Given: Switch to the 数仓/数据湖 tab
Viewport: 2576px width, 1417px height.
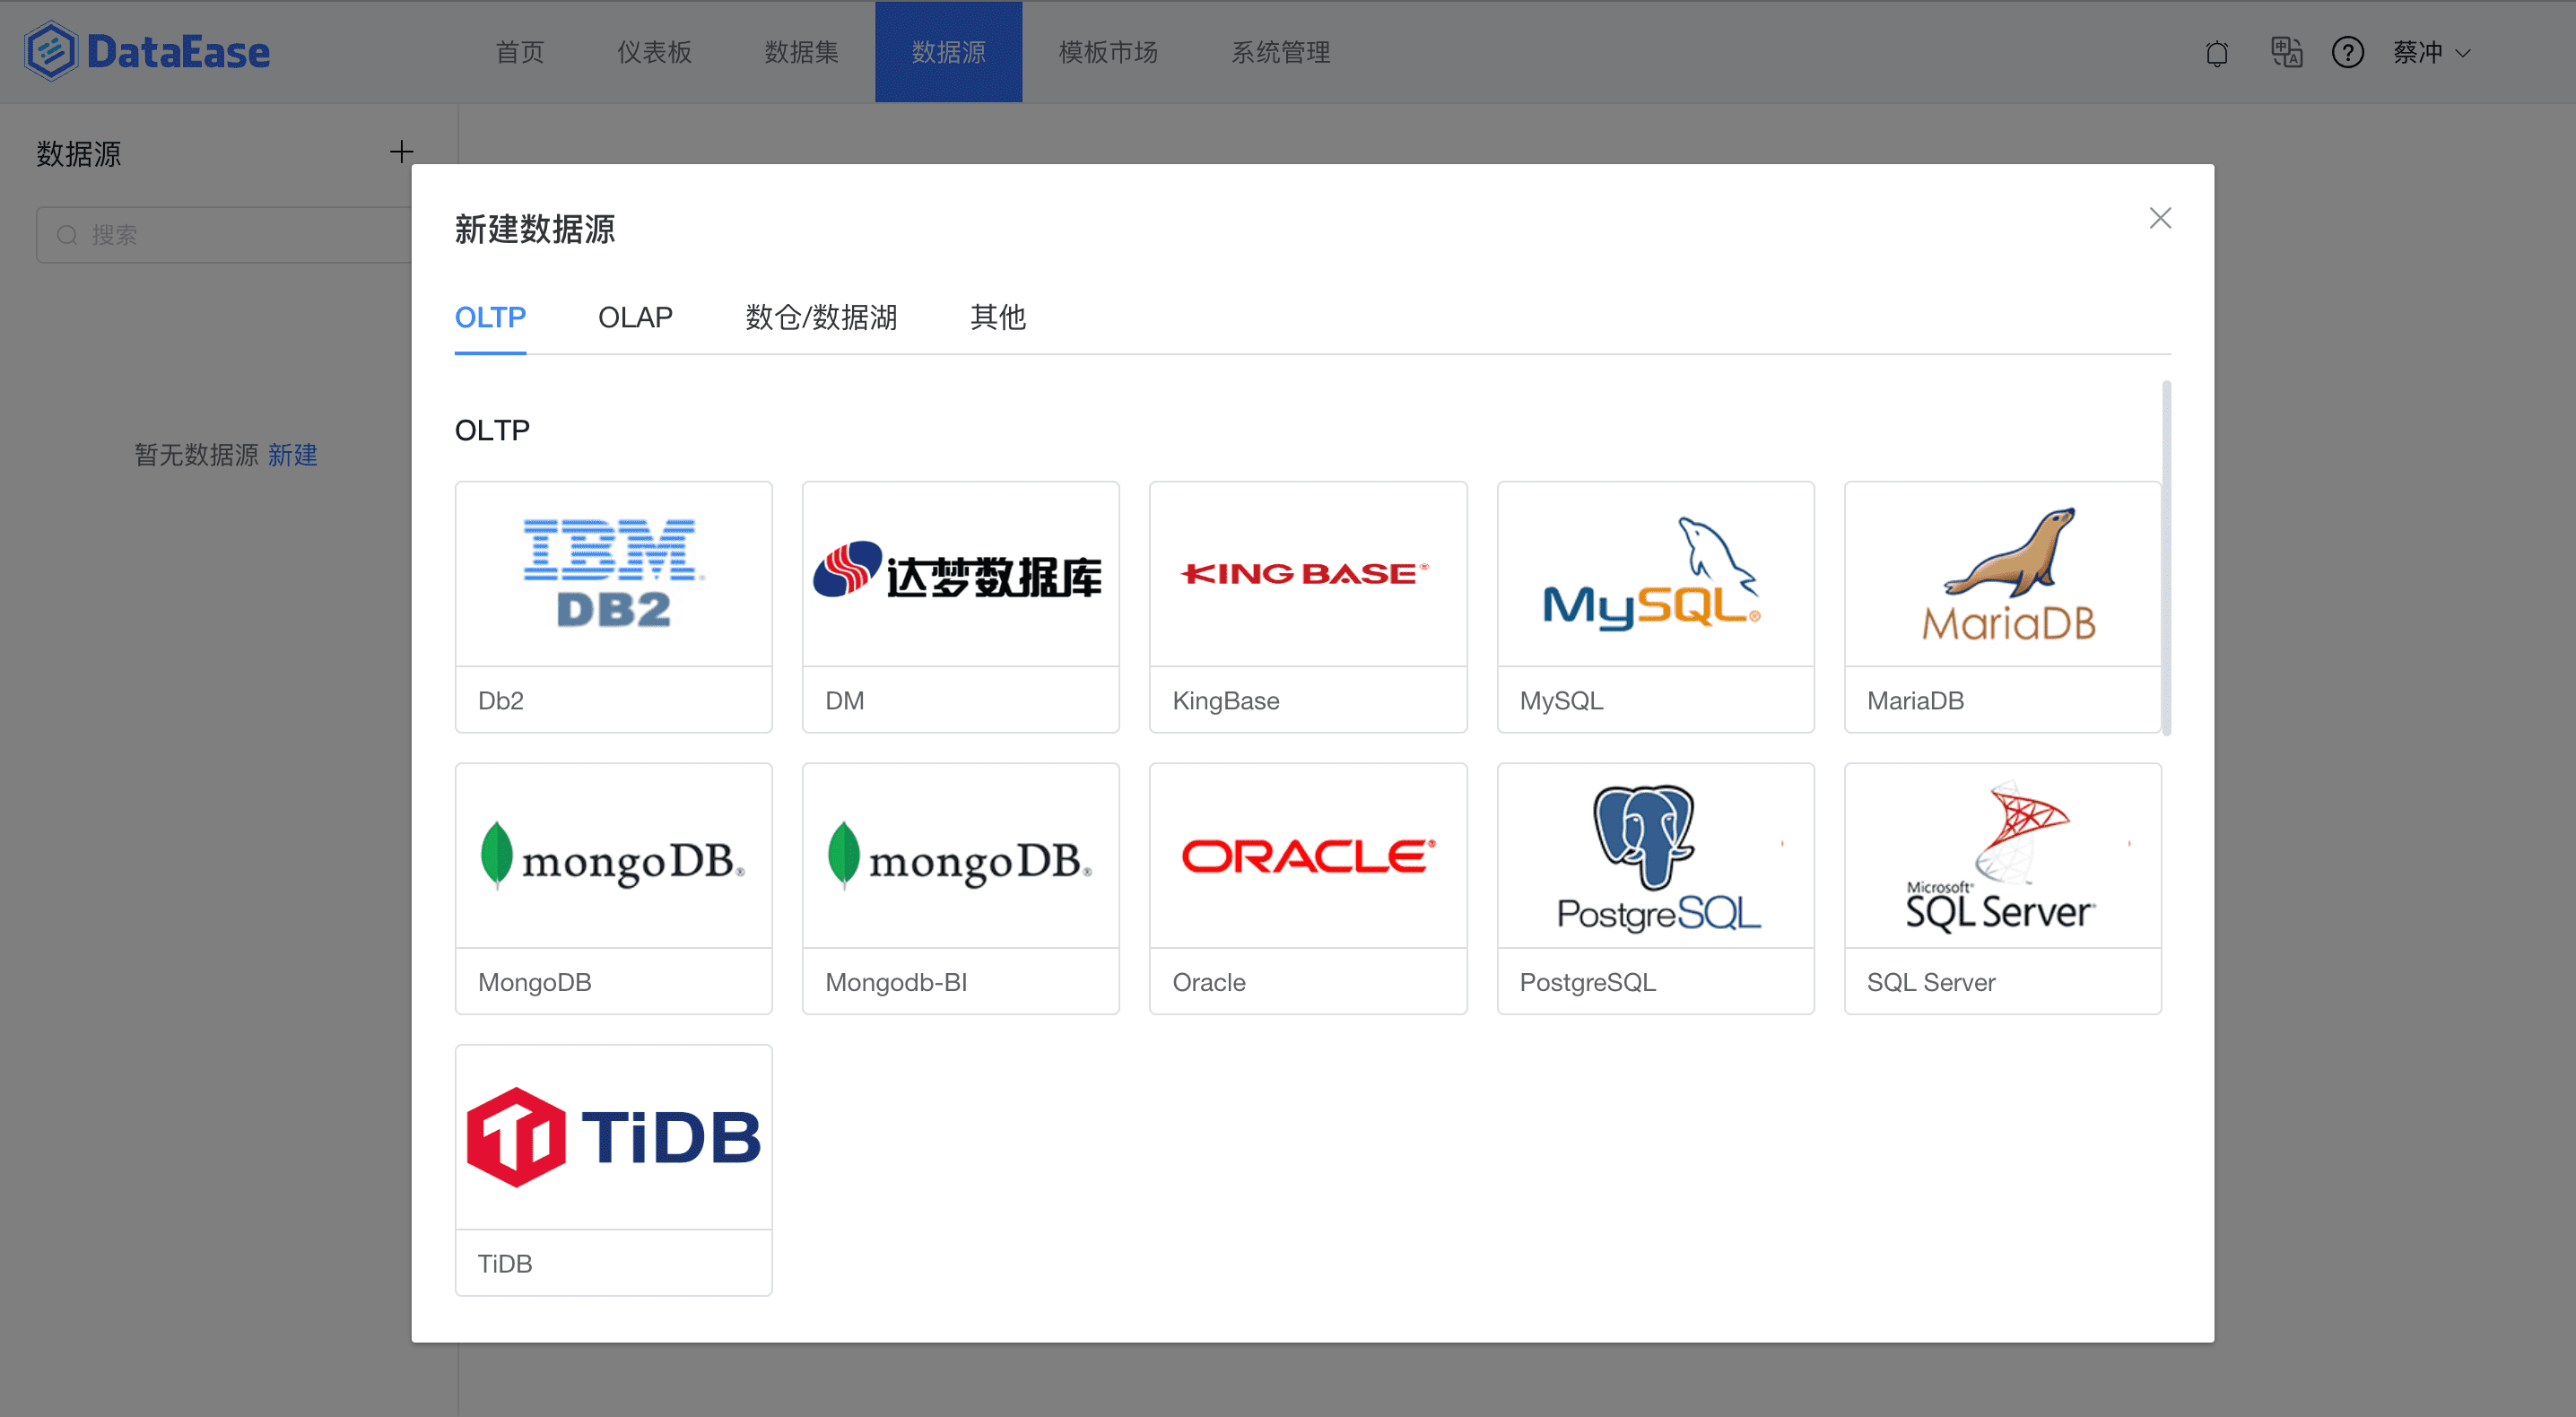Looking at the screenshot, I should point(820,317).
